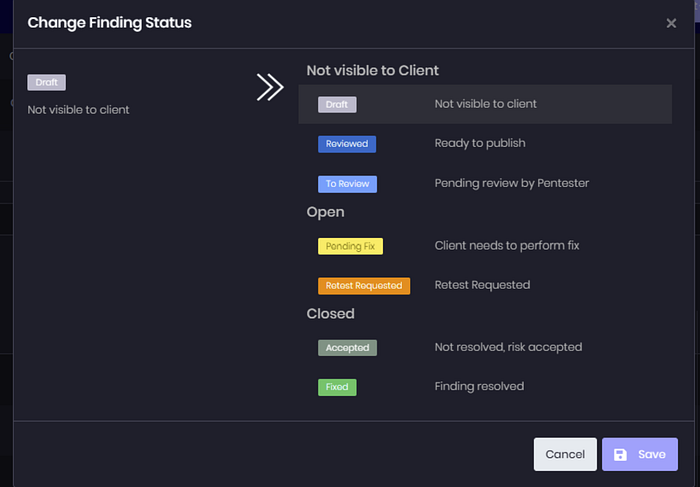Select the 'Ready to publish' option
This screenshot has height=487, width=700.
(479, 143)
